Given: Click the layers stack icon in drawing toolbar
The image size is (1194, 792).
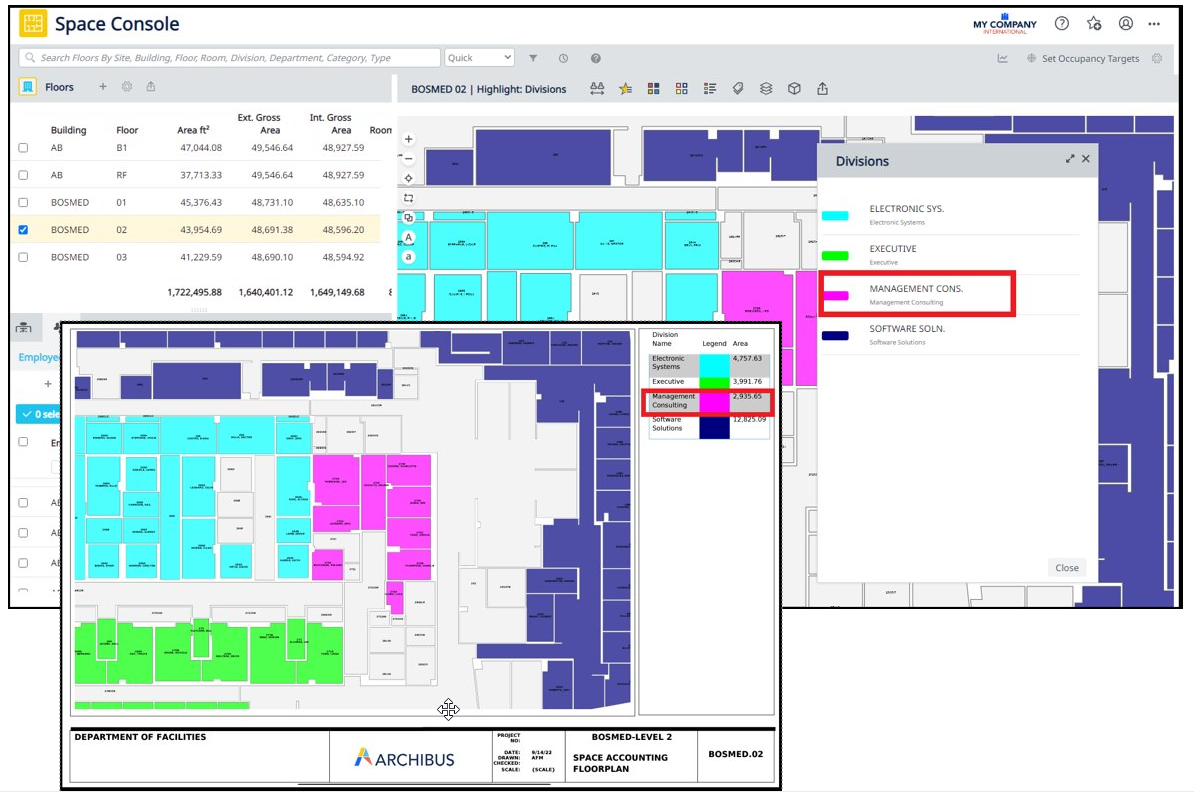Looking at the screenshot, I should 766,88.
